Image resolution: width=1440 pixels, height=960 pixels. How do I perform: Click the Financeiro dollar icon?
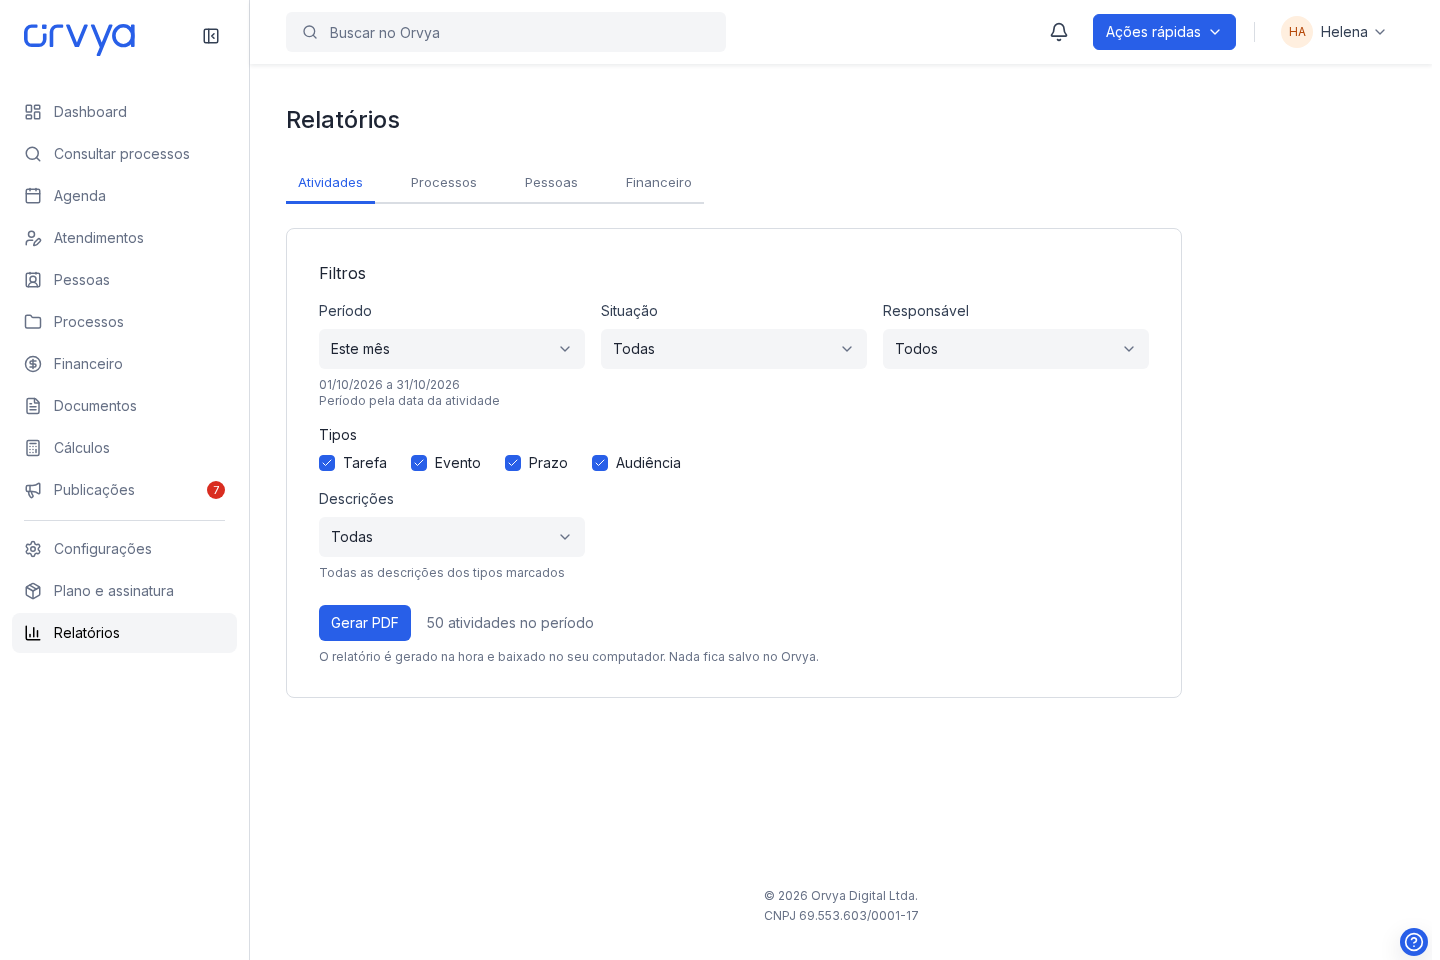point(33,364)
